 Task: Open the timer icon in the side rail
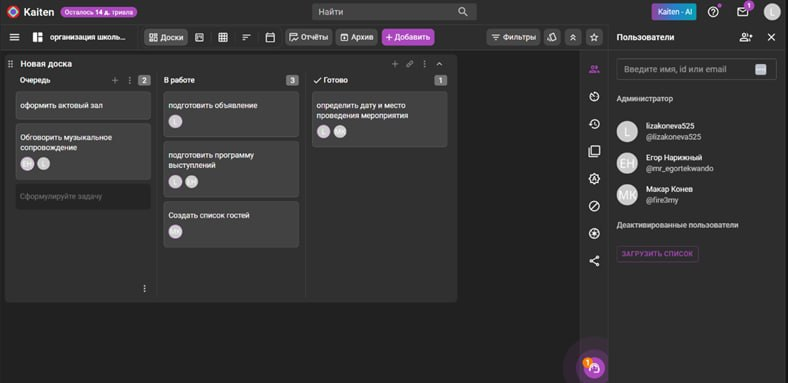tap(594, 97)
